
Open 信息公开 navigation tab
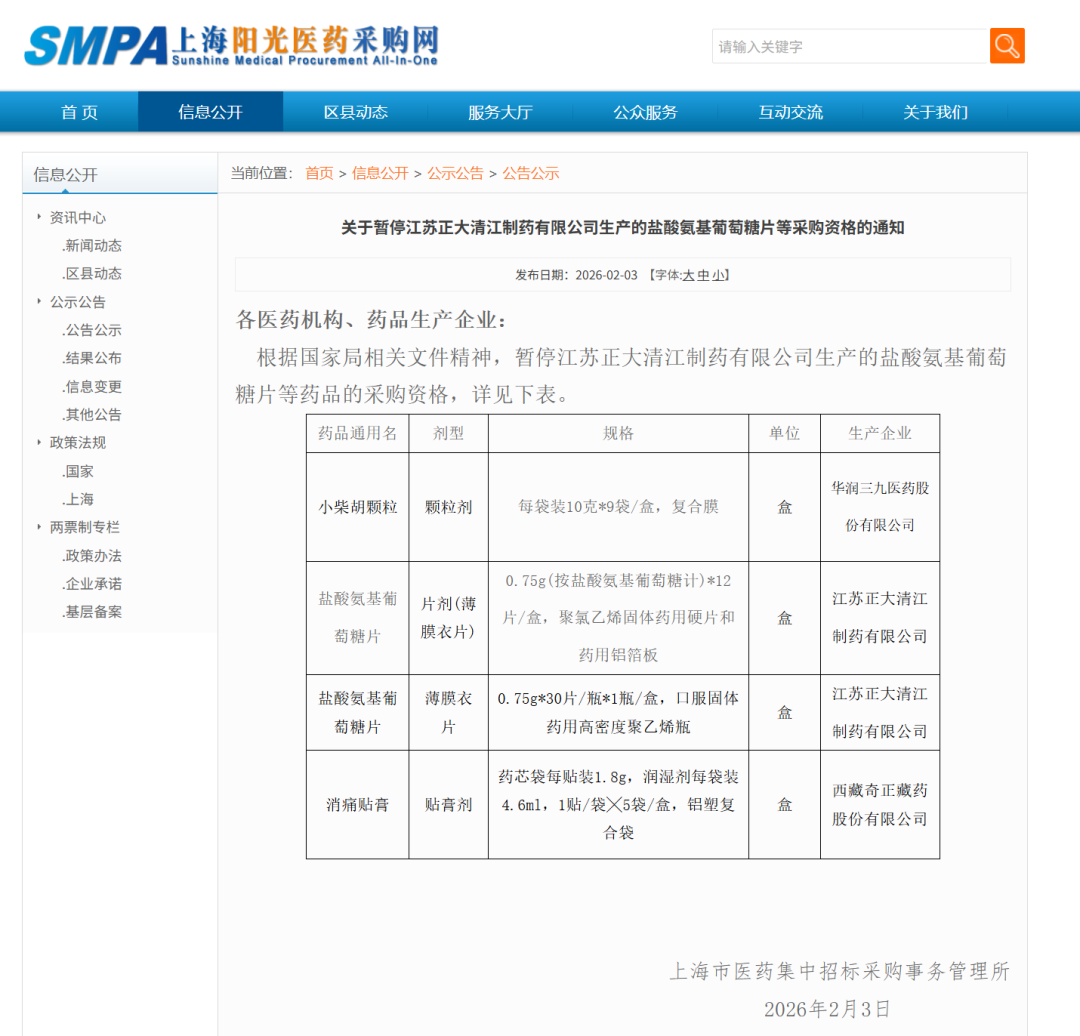pyautogui.click(x=210, y=112)
